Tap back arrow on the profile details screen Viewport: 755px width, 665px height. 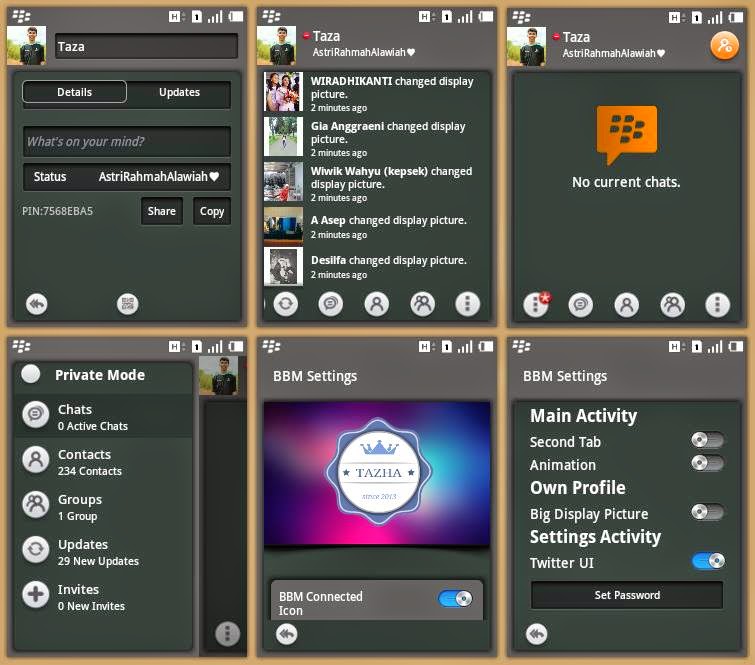tap(37, 304)
